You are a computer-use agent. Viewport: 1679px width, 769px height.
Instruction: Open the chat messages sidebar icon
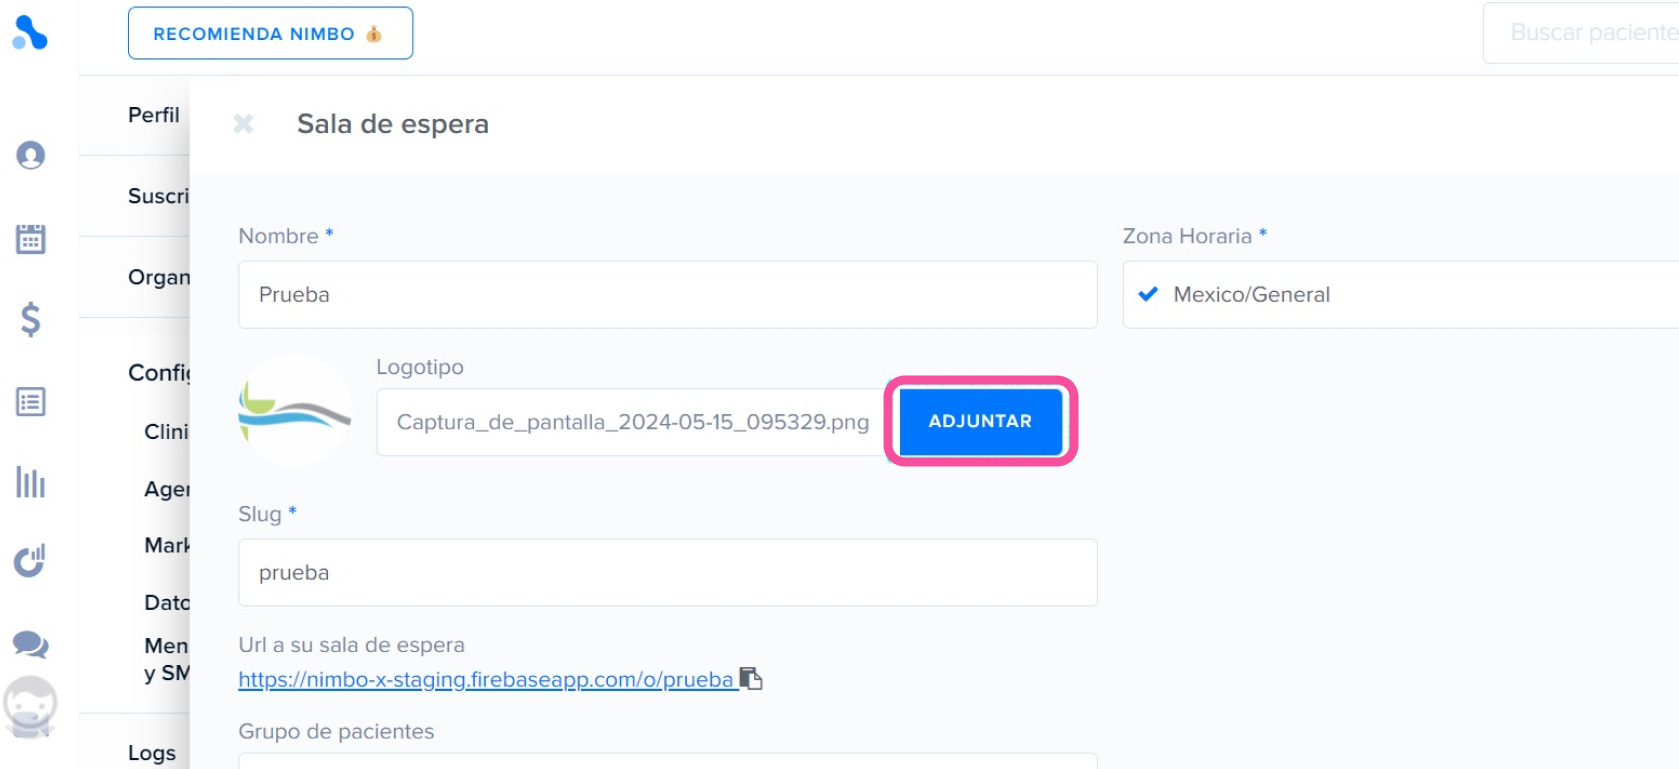(x=30, y=643)
